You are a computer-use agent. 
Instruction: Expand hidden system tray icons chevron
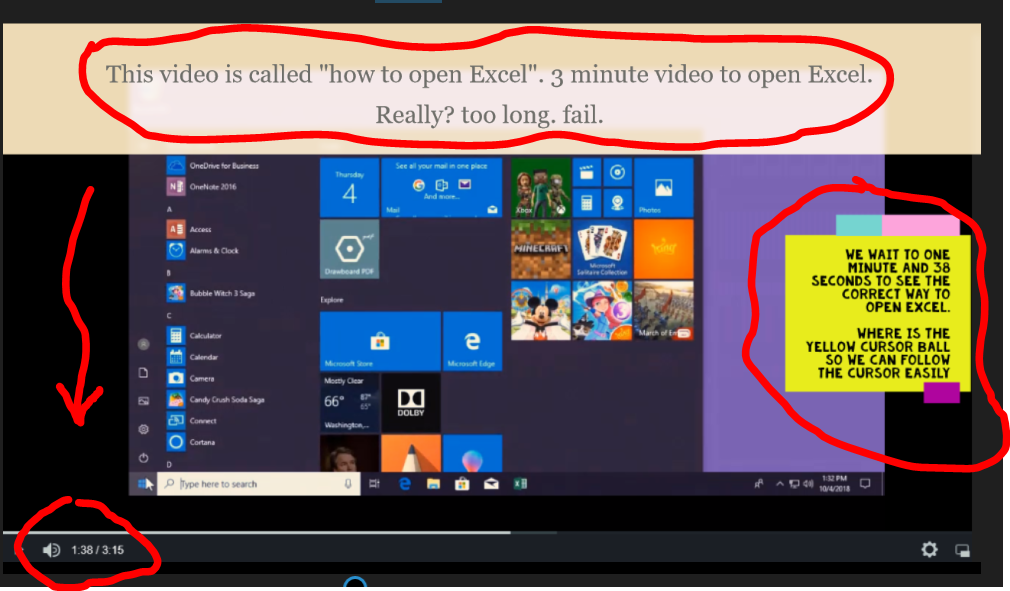779,484
